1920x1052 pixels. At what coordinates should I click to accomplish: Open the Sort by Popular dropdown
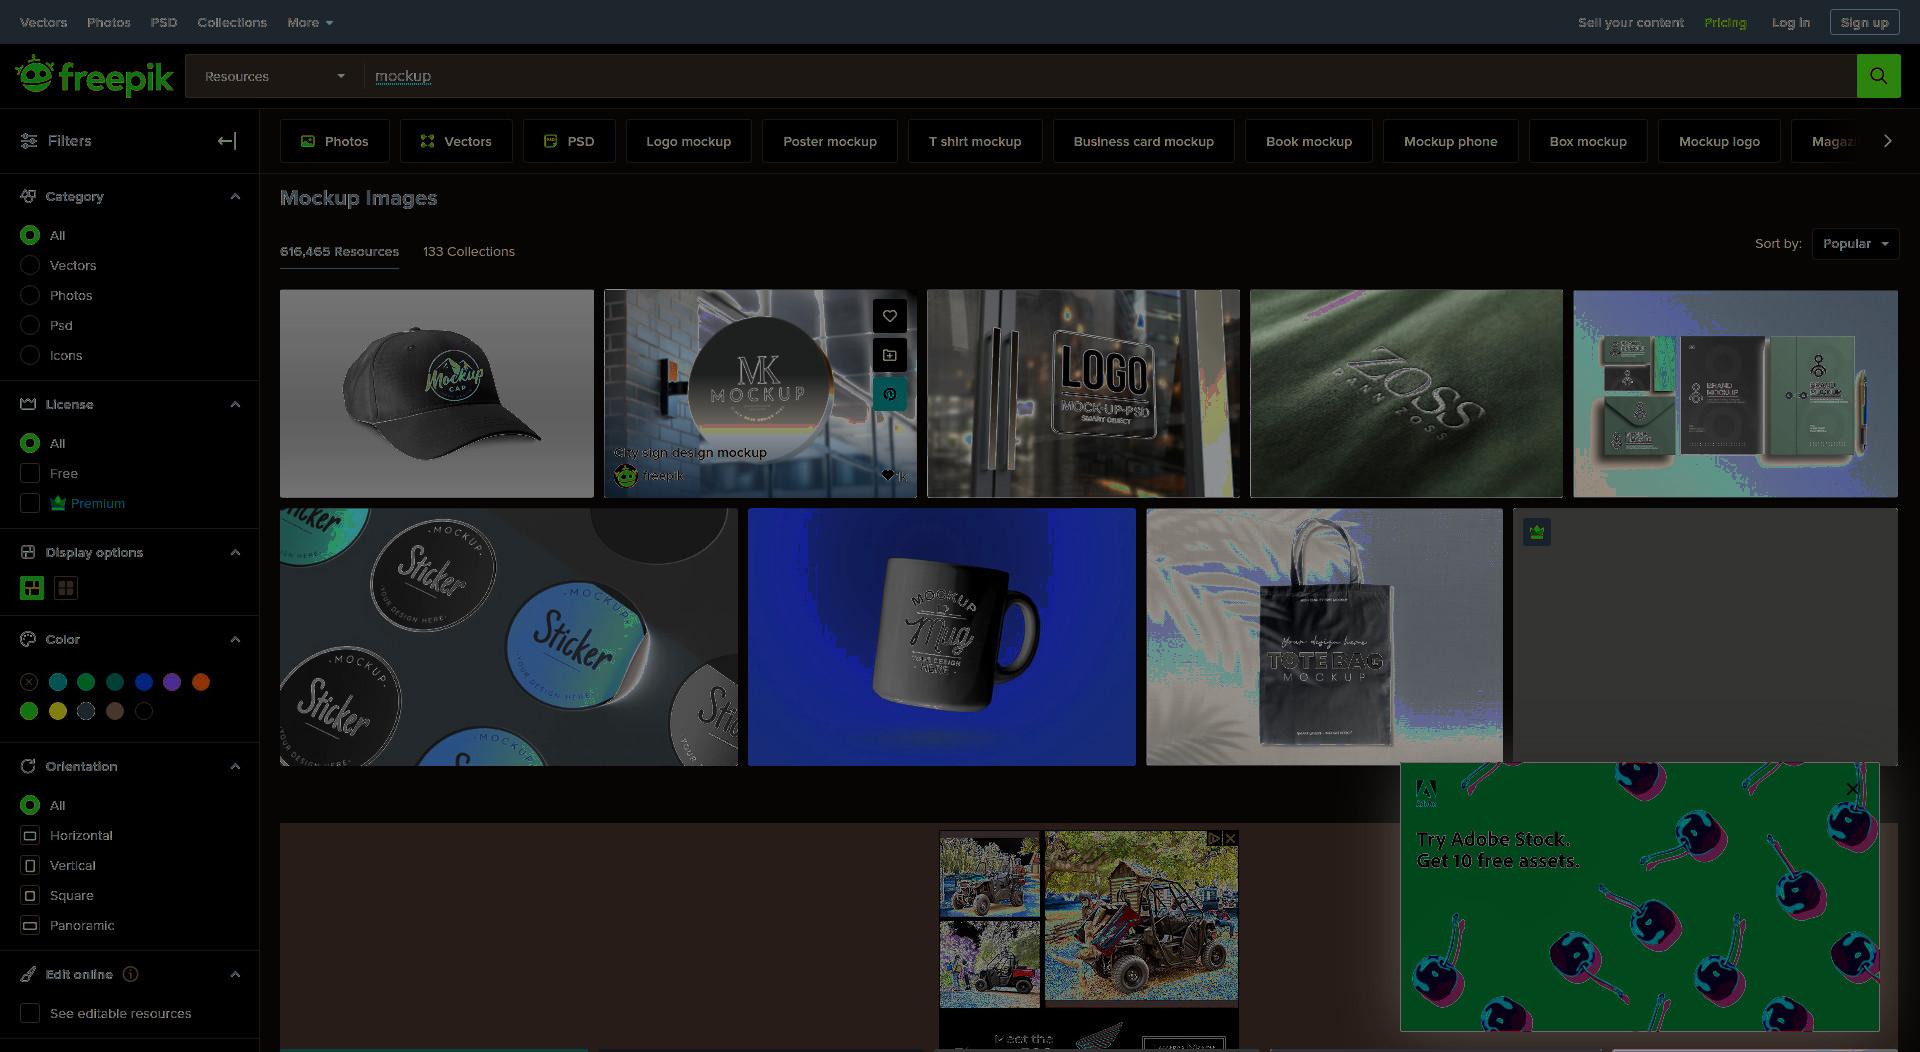click(x=1855, y=243)
